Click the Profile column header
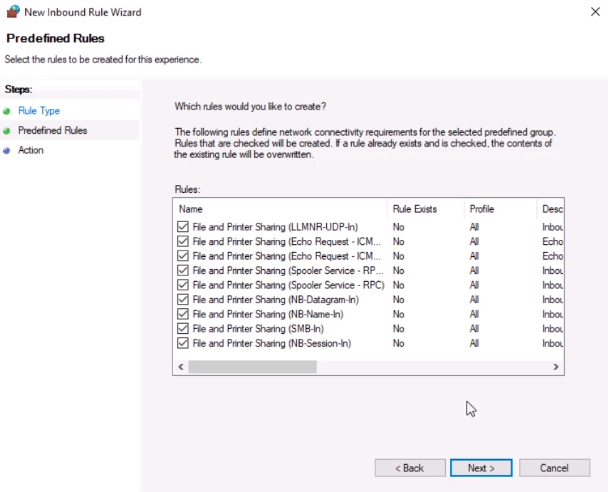 coord(501,209)
